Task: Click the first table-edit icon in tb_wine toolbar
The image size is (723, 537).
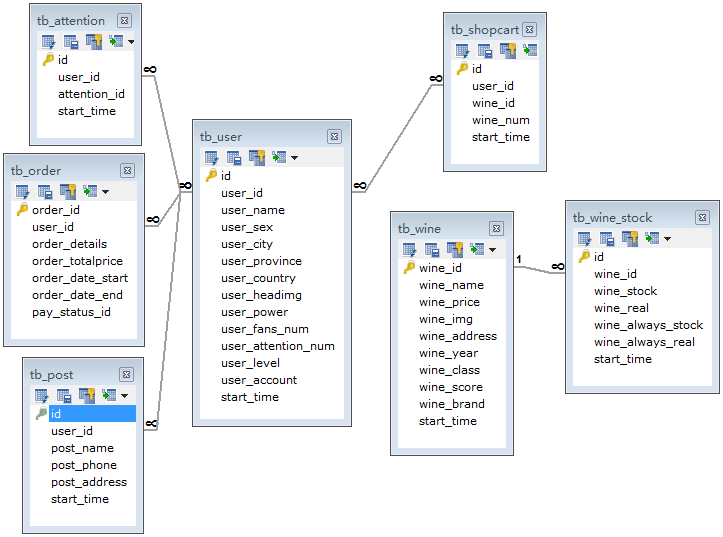Action: pos(409,250)
